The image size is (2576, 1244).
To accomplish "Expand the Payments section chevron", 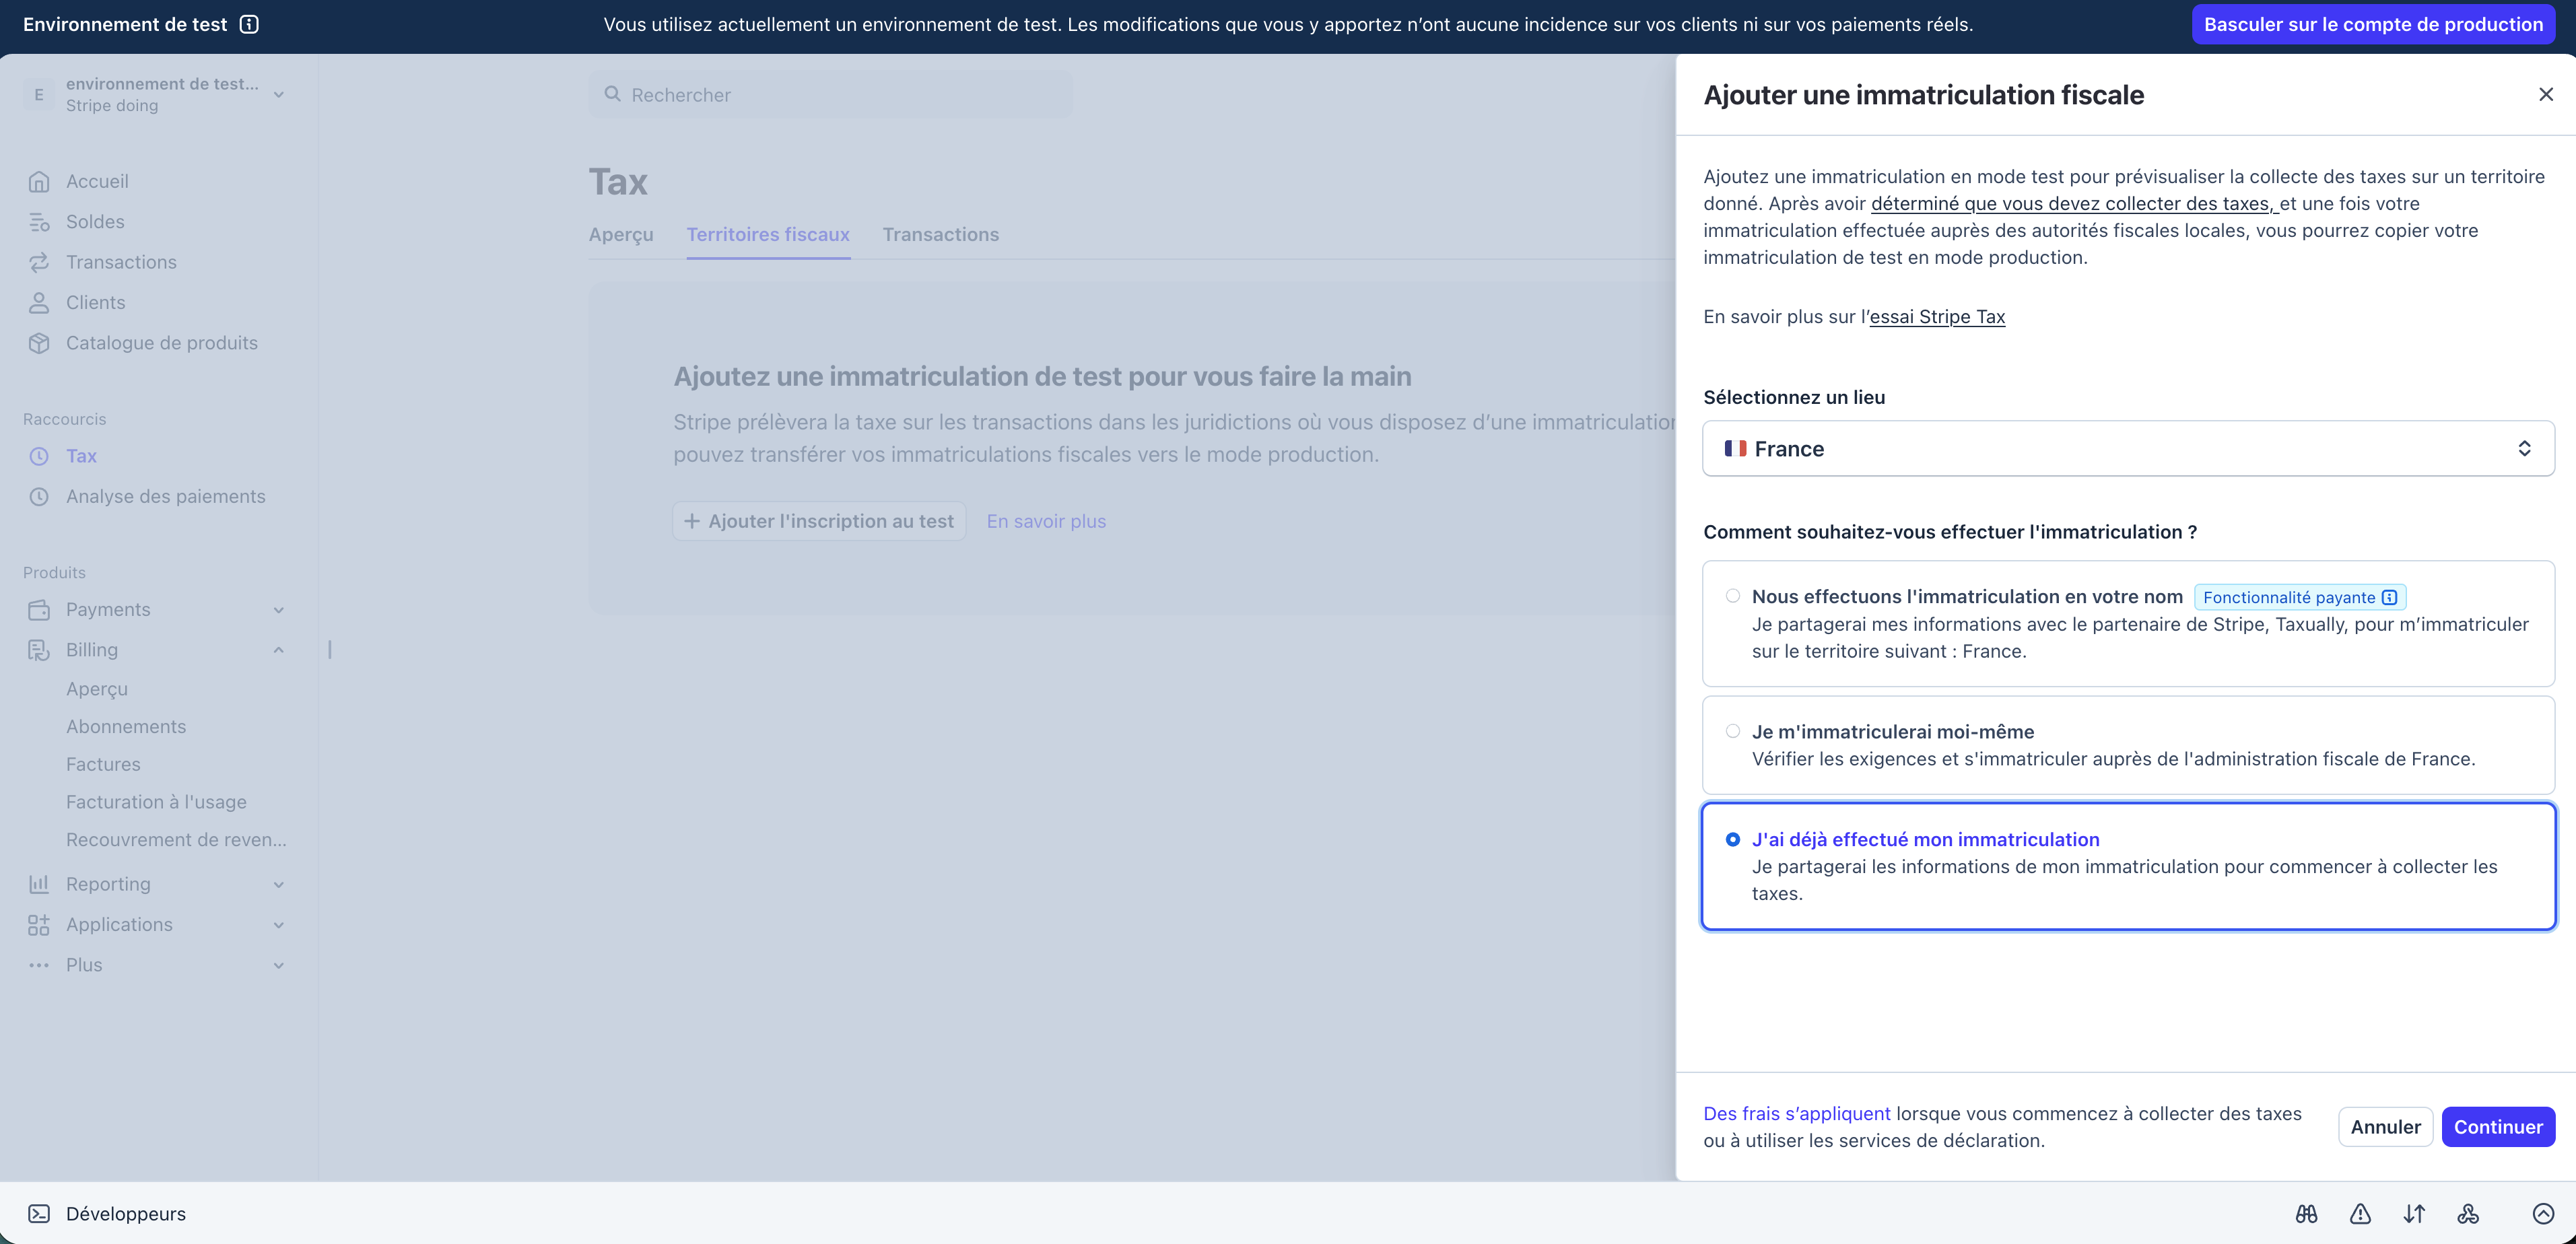I will [x=279, y=610].
